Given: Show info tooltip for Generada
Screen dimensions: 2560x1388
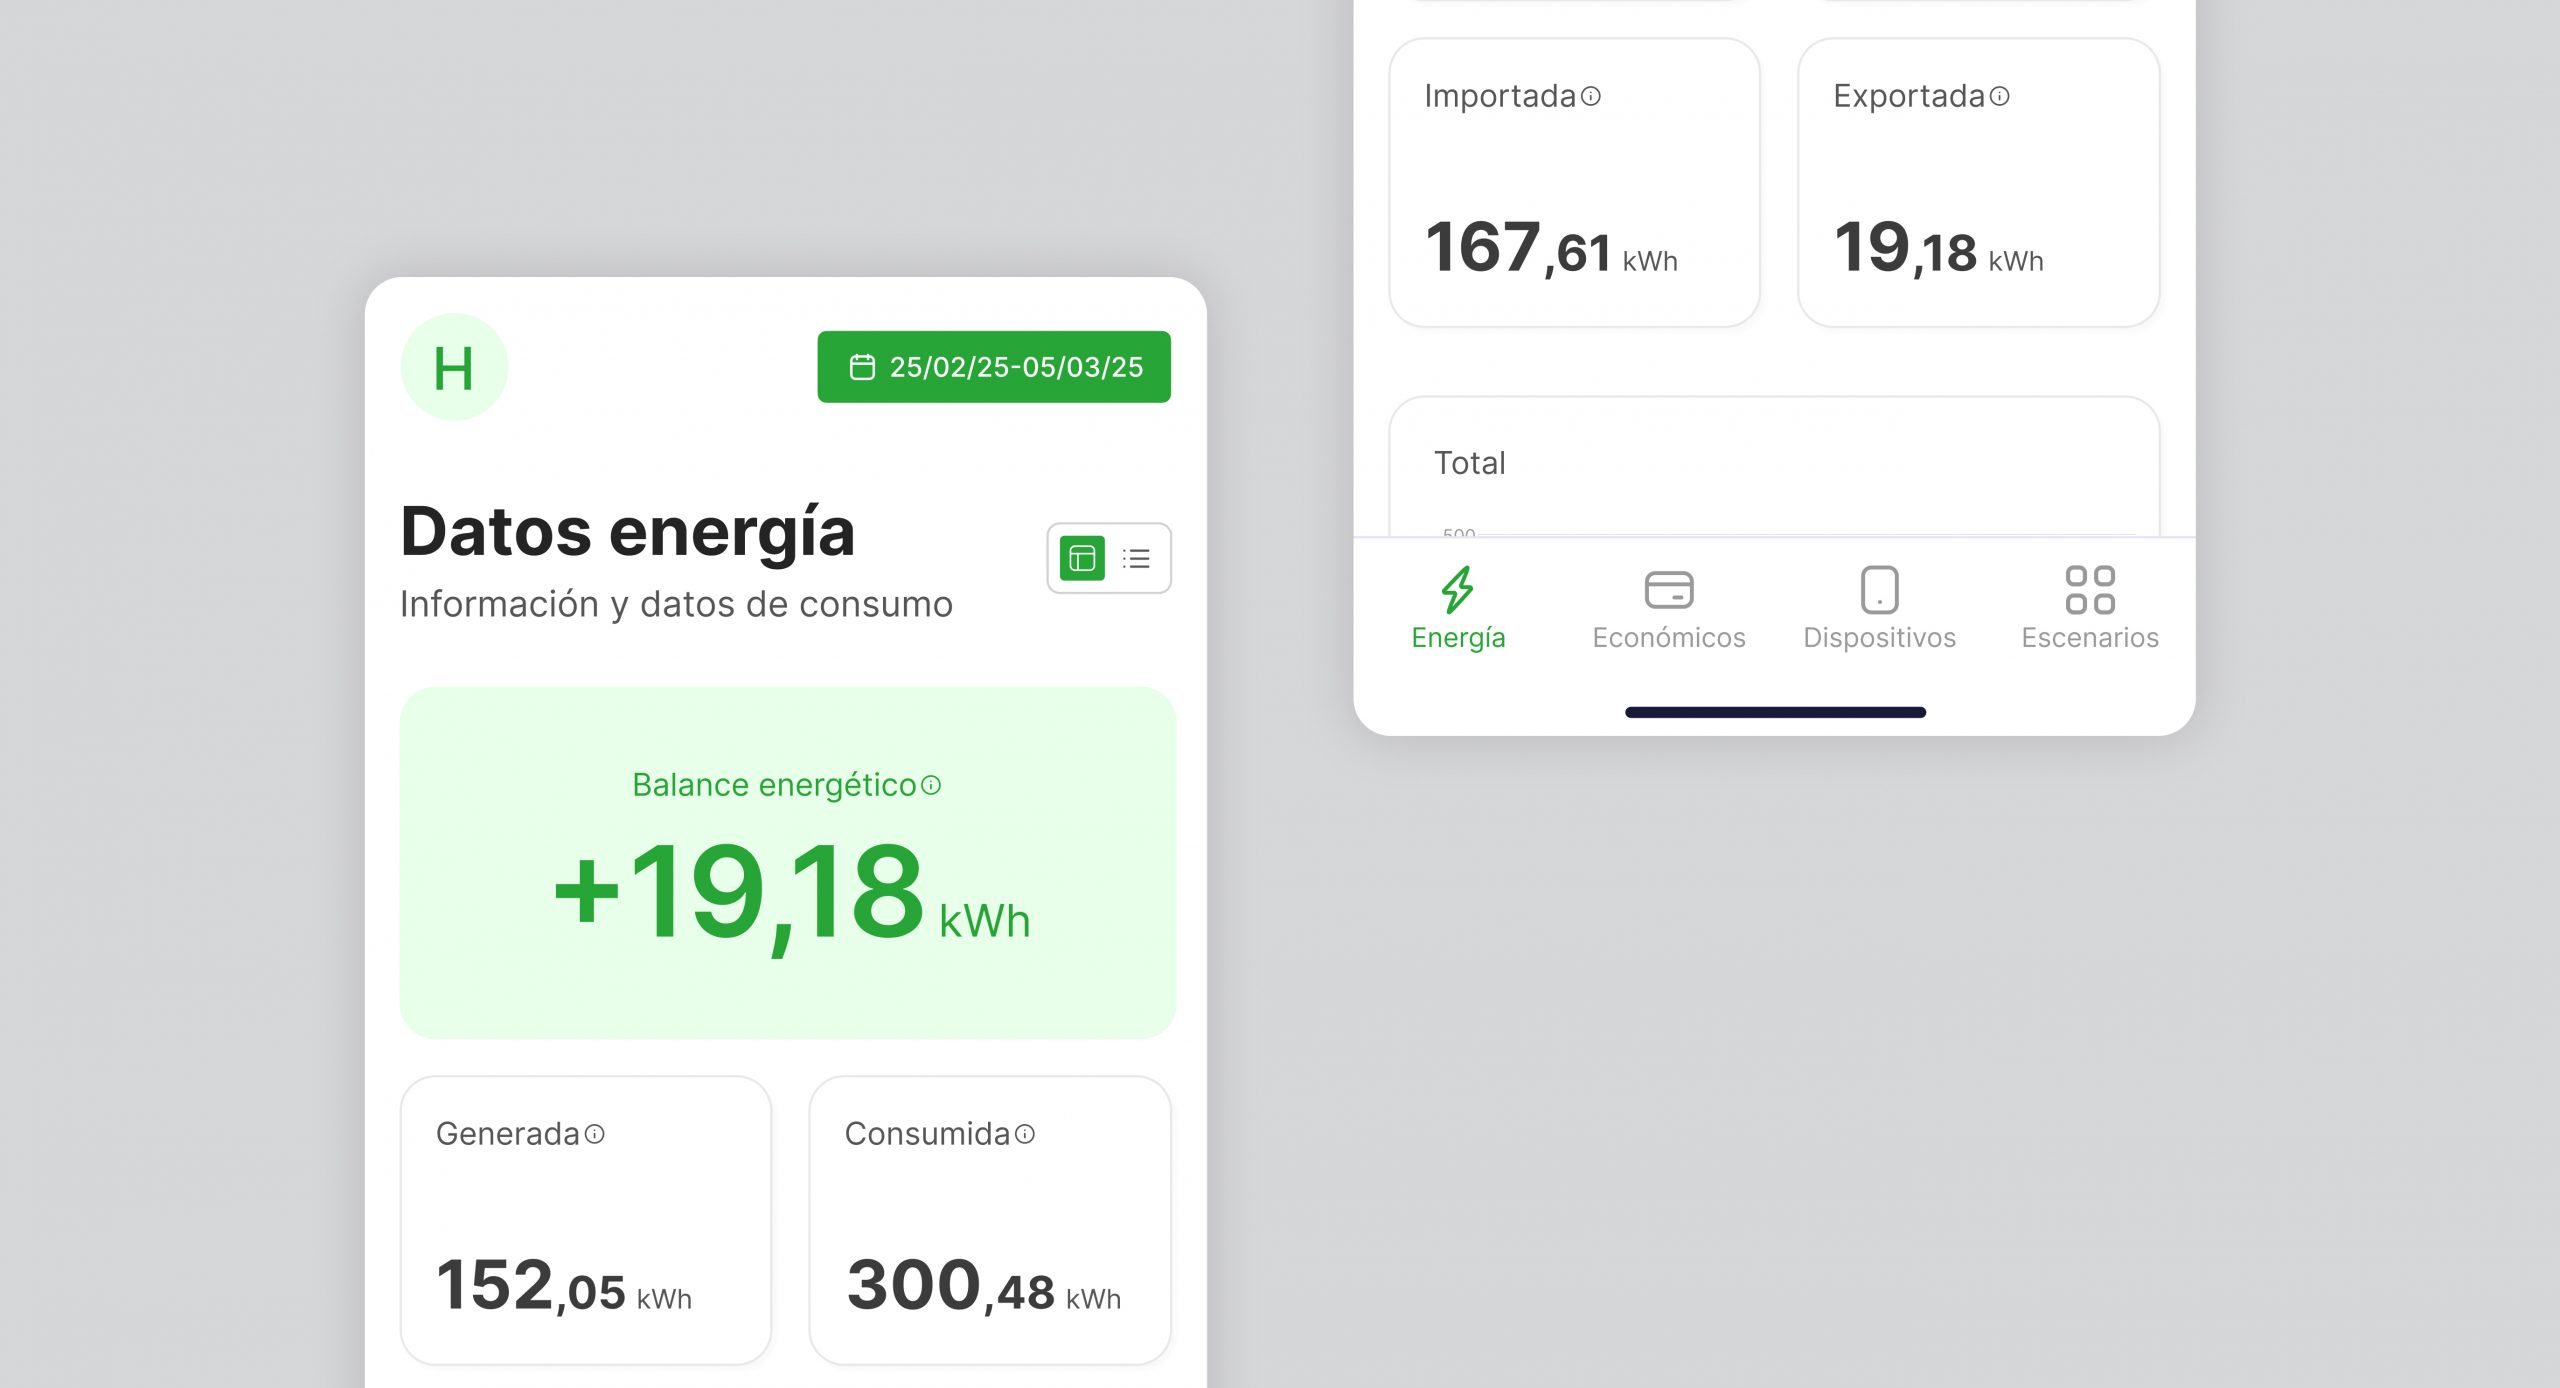Looking at the screenshot, I should pos(595,1133).
